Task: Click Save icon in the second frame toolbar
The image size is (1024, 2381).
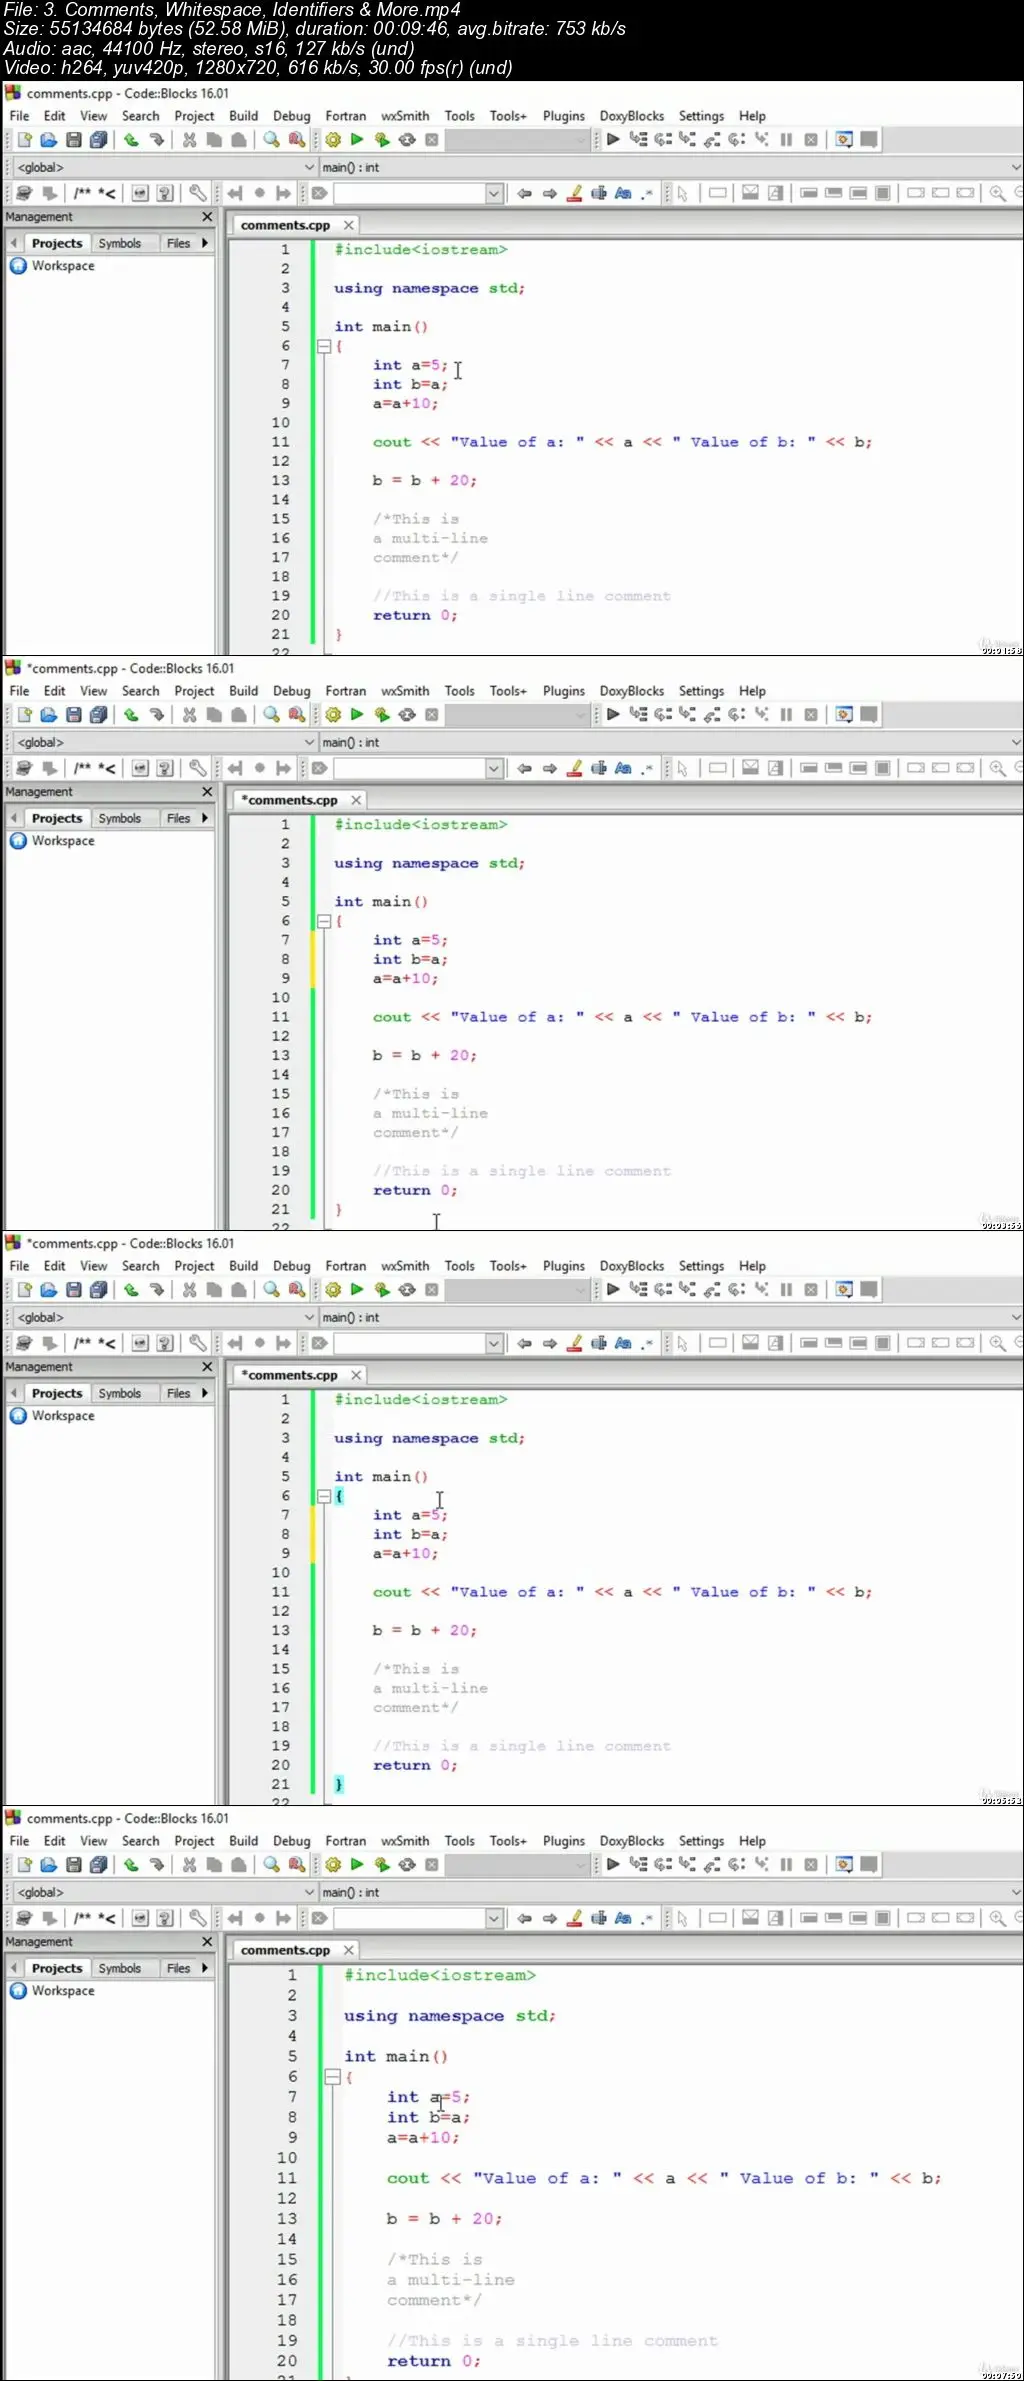Action: pos(74,715)
